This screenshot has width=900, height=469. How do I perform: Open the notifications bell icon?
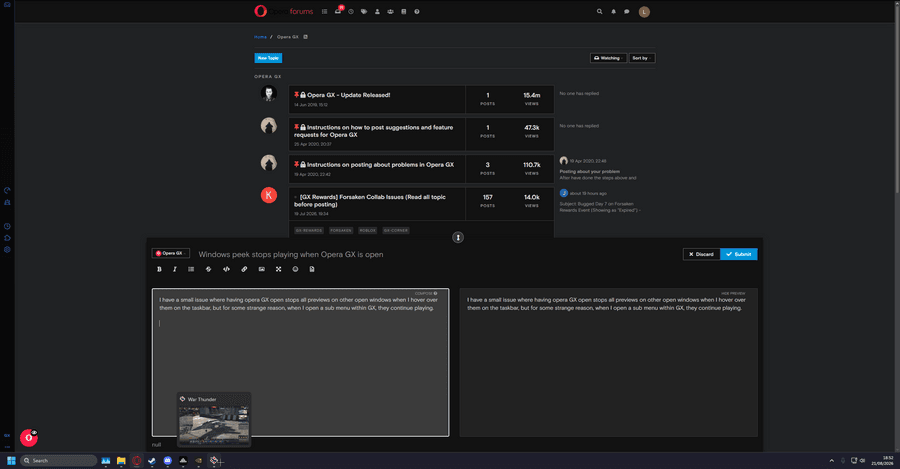click(613, 11)
